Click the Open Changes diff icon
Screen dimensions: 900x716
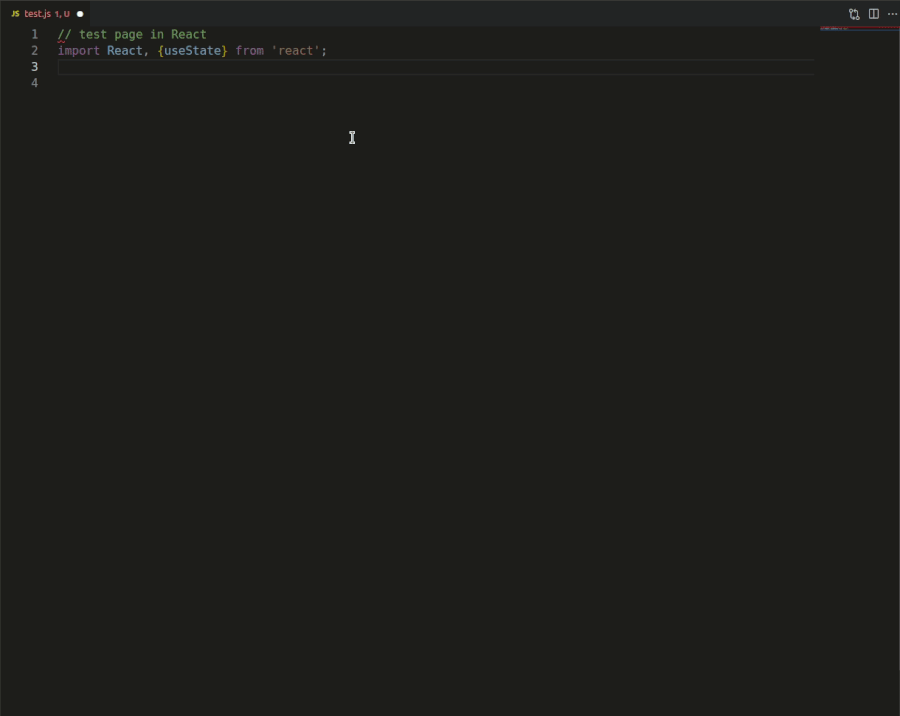(x=853, y=13)
